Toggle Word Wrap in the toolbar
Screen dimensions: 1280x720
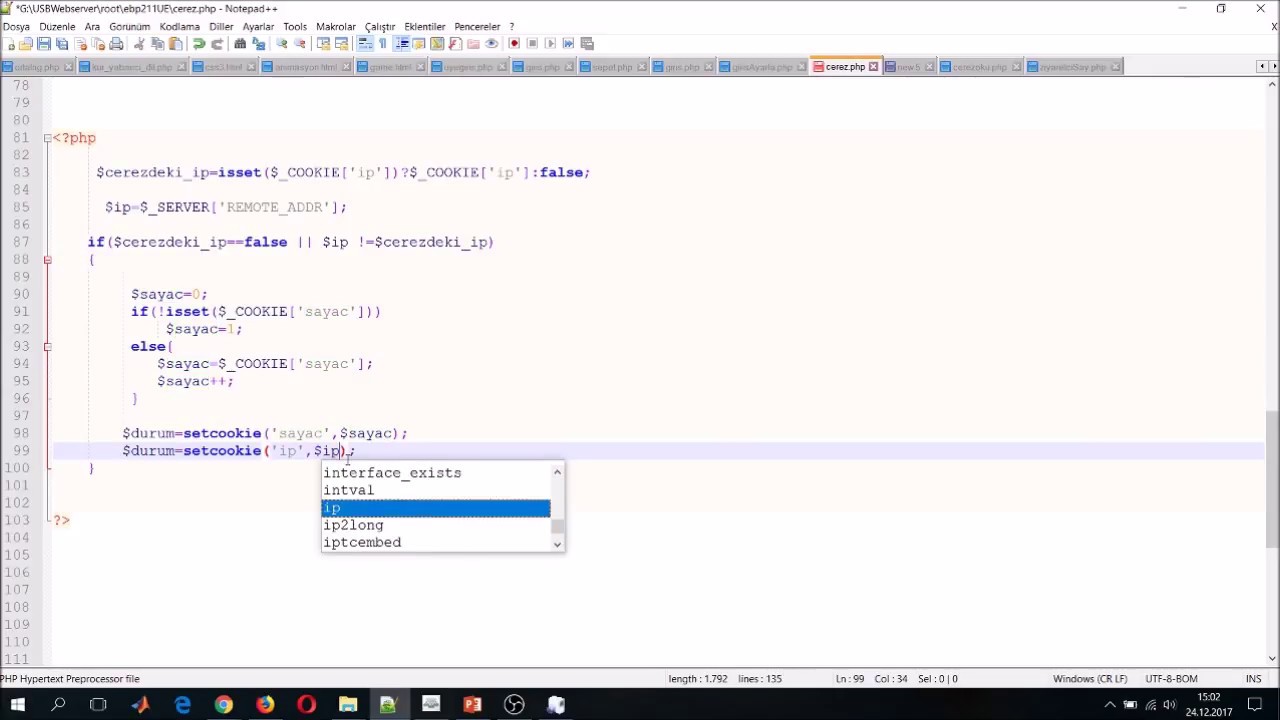click(x=365, y=44)
